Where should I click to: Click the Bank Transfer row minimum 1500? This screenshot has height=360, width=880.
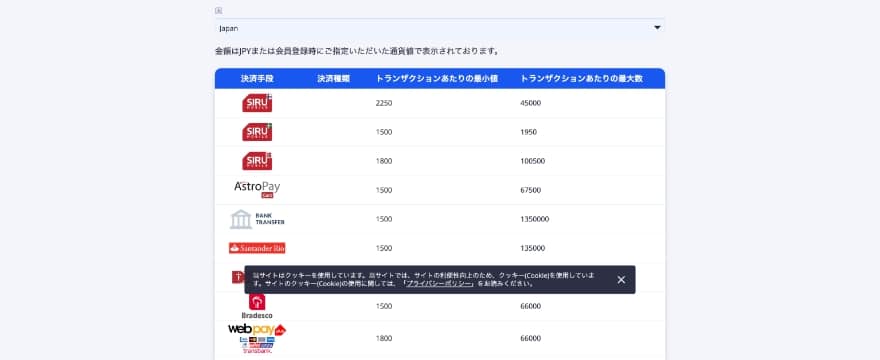(384, 219)
